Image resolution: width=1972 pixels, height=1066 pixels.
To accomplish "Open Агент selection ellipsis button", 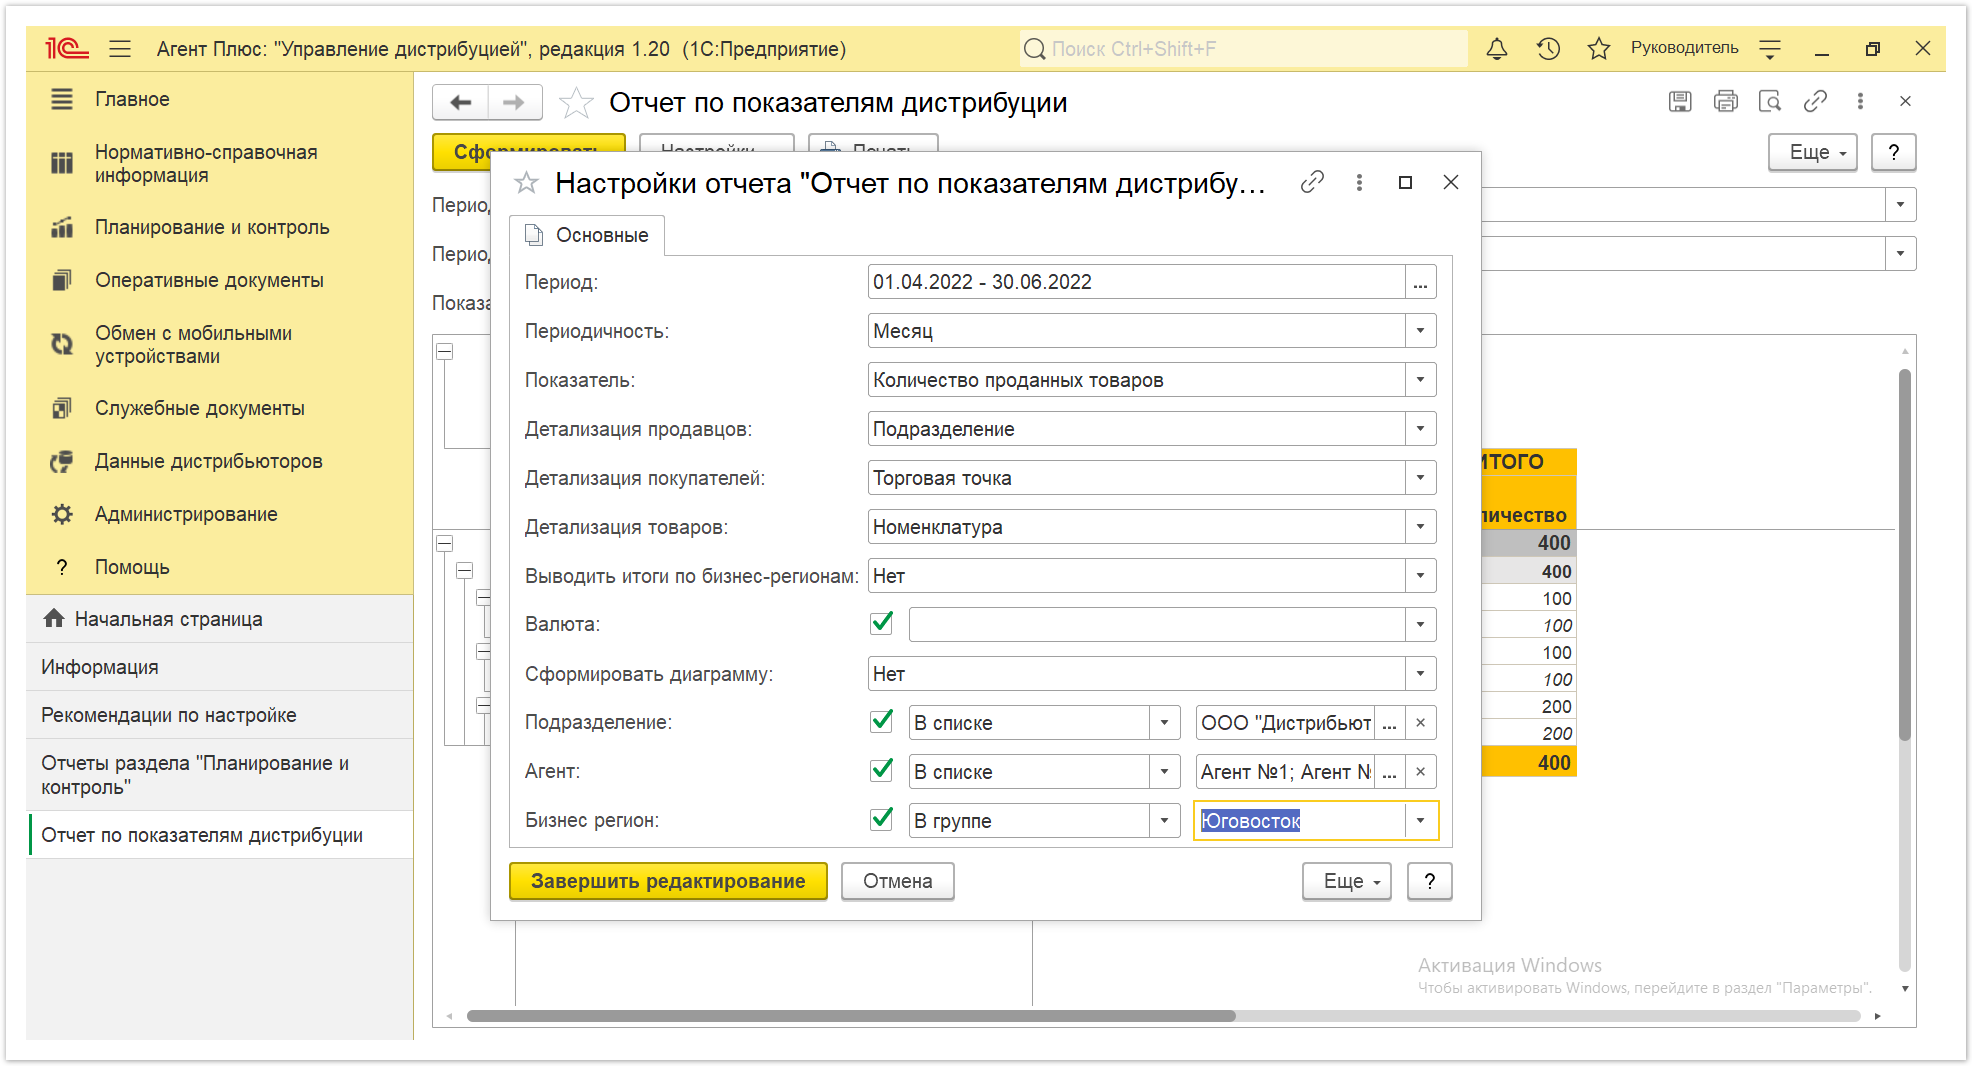I will (1389, 771).
